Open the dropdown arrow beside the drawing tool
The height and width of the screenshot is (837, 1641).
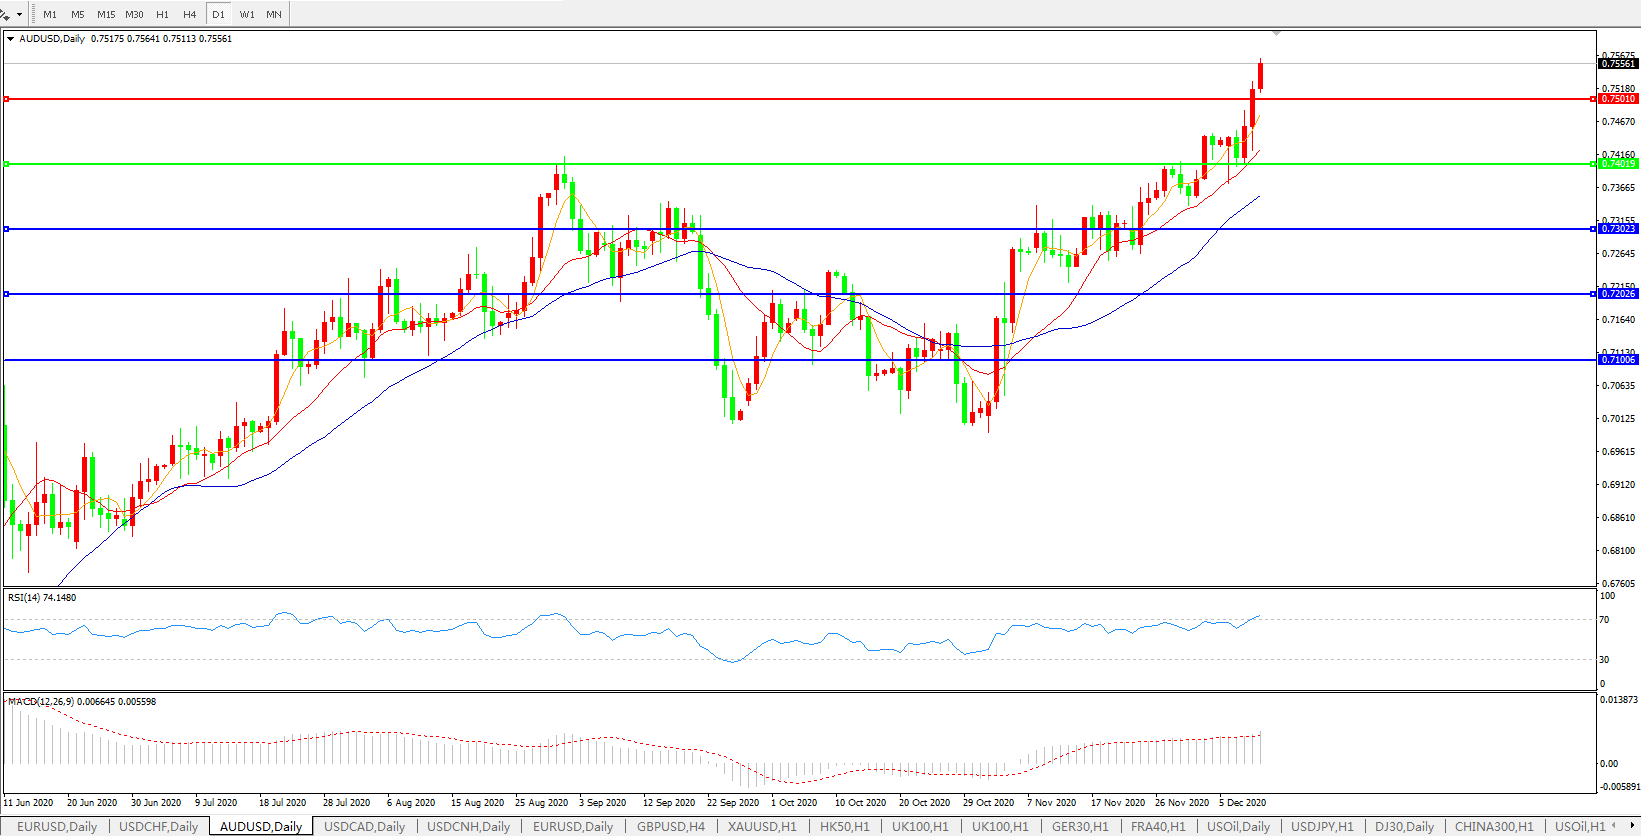(x=19, y=15)
